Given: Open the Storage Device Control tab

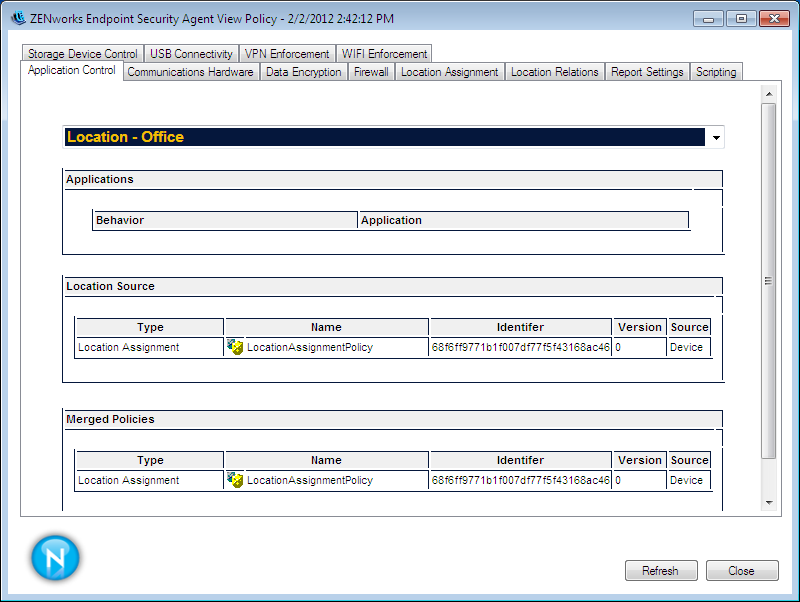Looking at the screenshot, I should [83, 54].
